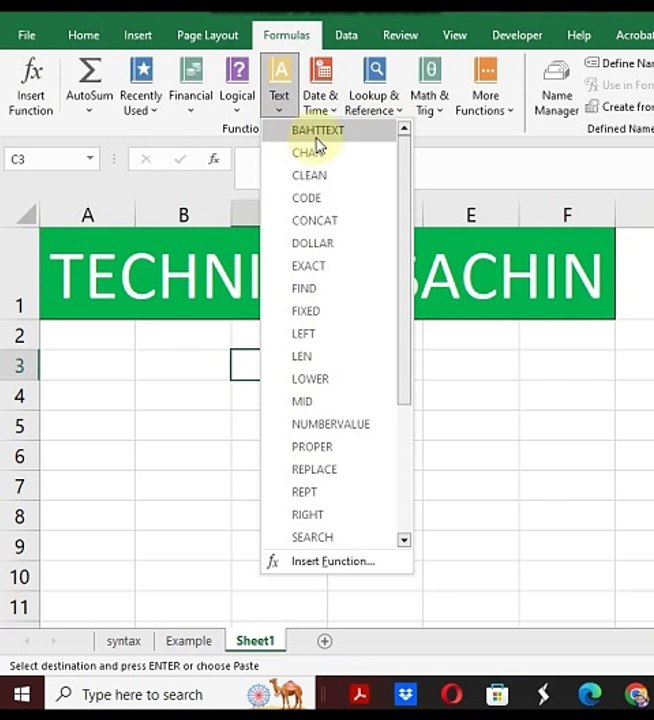Add a new sheet with plus icon

pyautogui.click(x=325, y=641)
